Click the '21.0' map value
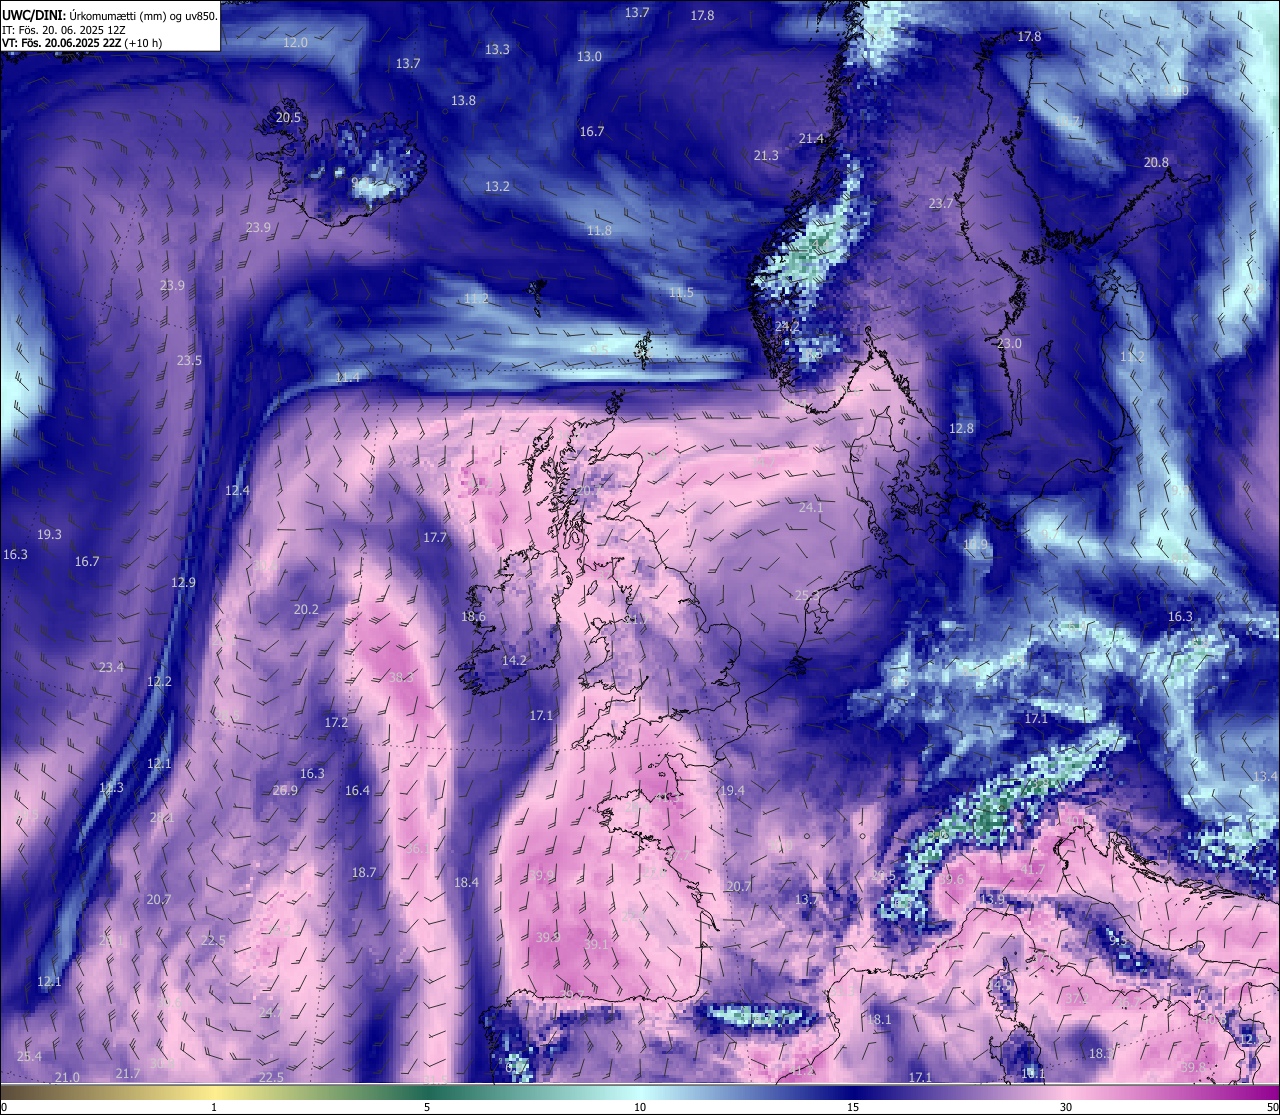The image size is (1280, 1115). point(67,1077)
